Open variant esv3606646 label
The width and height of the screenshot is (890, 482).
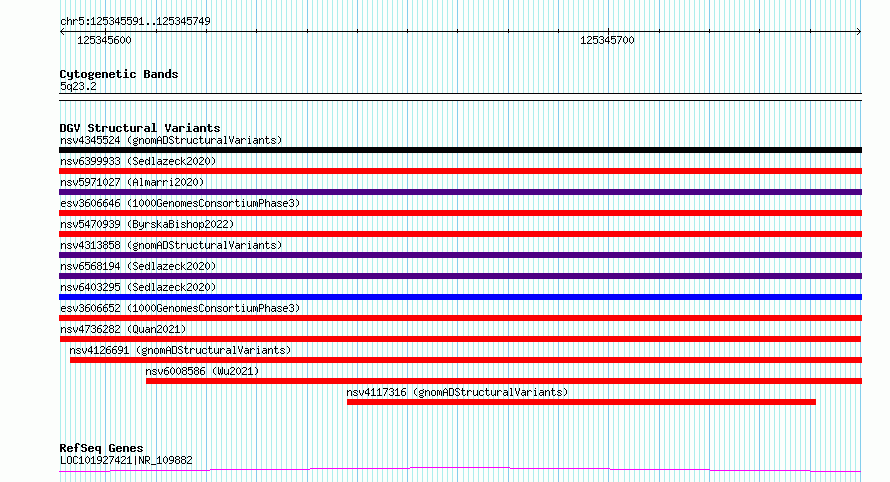tap(180, 203)
